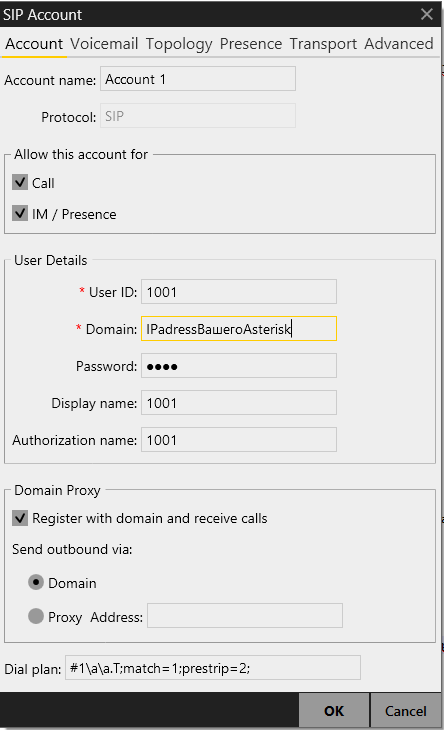Open the Topology tab
The width and height of the screenshot is (444, 730).
pos(179,44)
